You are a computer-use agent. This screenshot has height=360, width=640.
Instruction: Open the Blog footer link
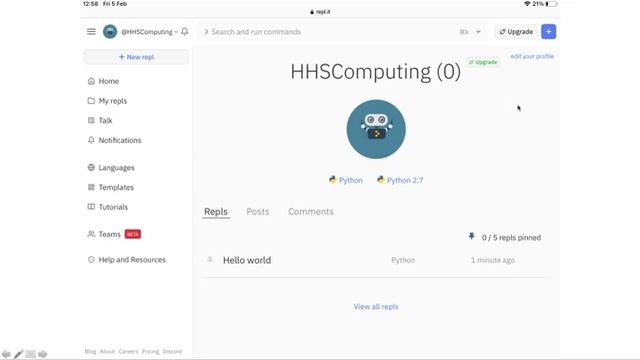tap(90, 351)
